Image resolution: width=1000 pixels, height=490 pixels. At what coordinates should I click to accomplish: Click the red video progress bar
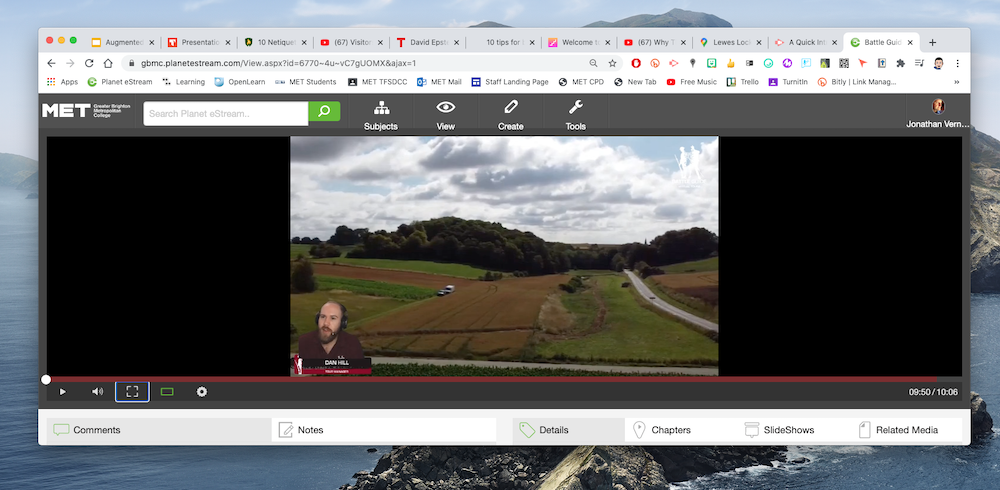click(491, 379)
